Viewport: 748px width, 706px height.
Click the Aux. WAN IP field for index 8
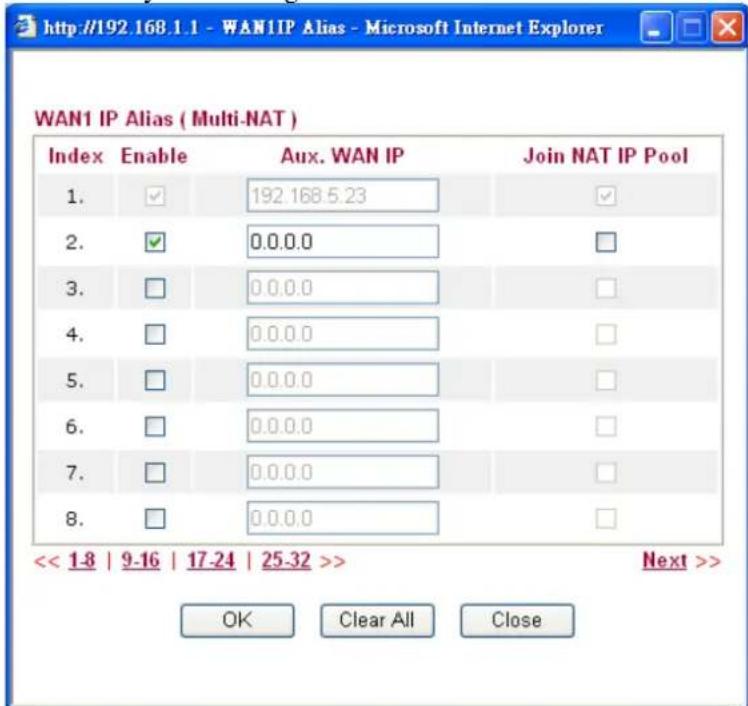(x=343, y=518)
